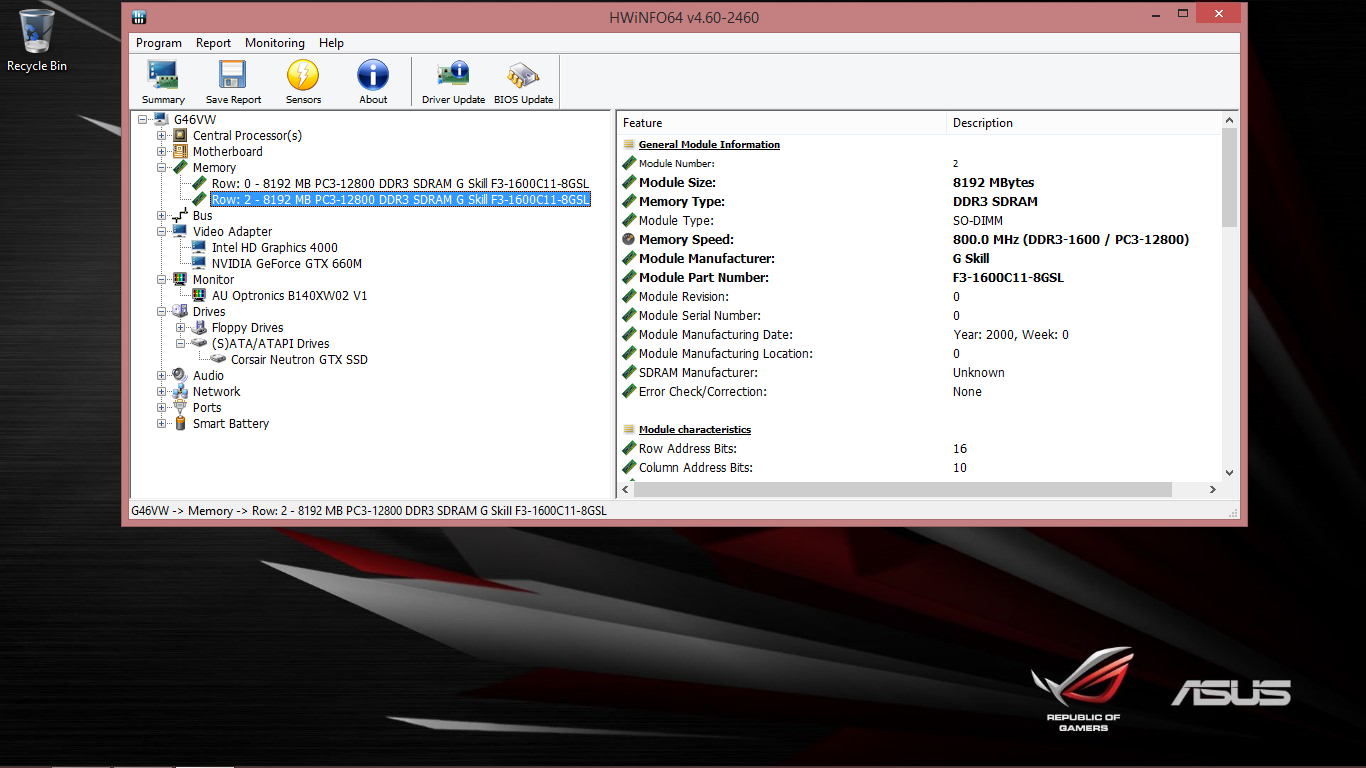Select (S)ATA/ATAPI Drives node
The image size is (1366, 768).
pos(270,343)
